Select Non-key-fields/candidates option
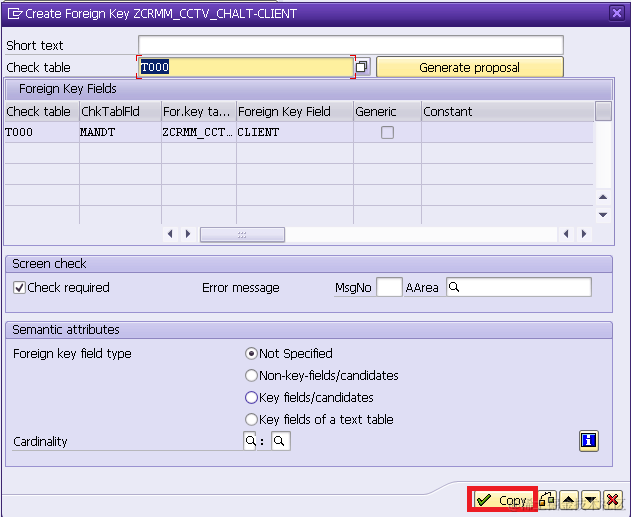The height and width of the screenshot is (517, 631). (x=251, y=375)
